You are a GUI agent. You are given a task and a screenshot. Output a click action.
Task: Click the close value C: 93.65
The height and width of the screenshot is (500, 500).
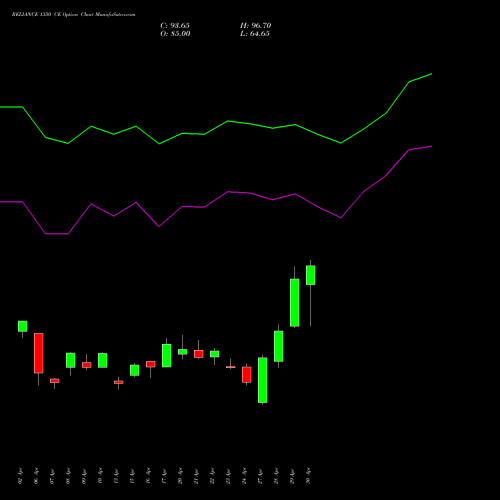pos(175,26)
